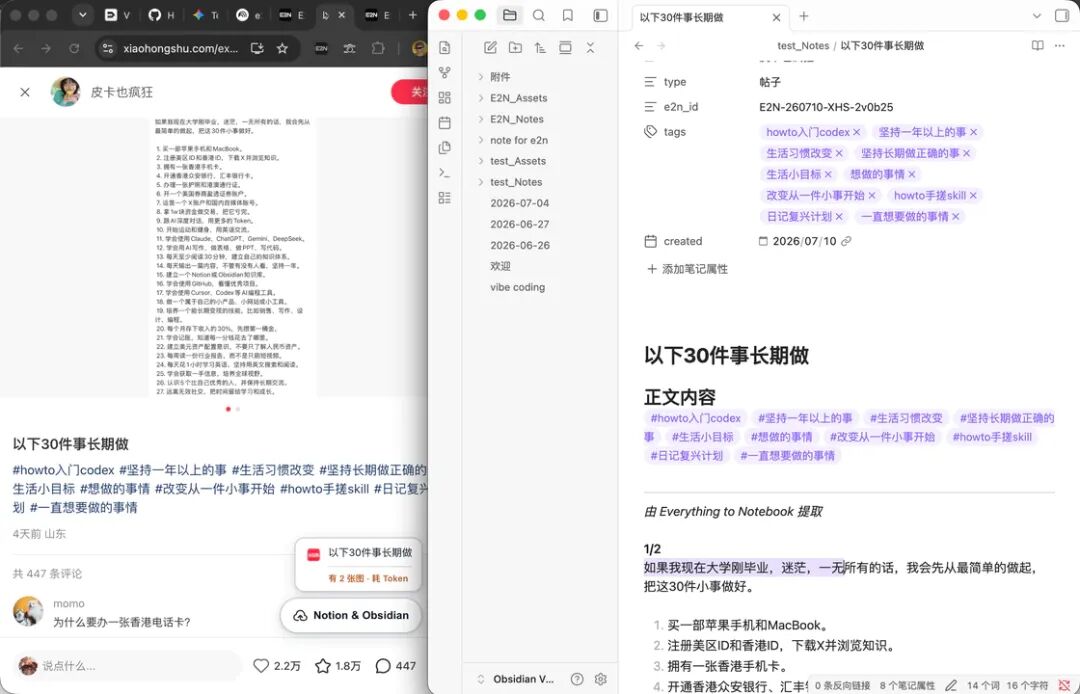Reload the xiaohongshu page in the browser
Image resolution: width=1080 pixels, height=694 pixels.
[74, 48]
